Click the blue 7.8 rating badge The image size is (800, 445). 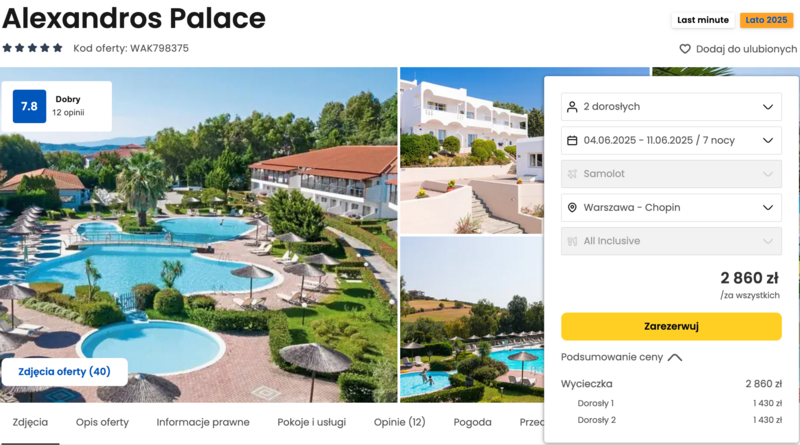pyautogui.click(x=29, y=106)
